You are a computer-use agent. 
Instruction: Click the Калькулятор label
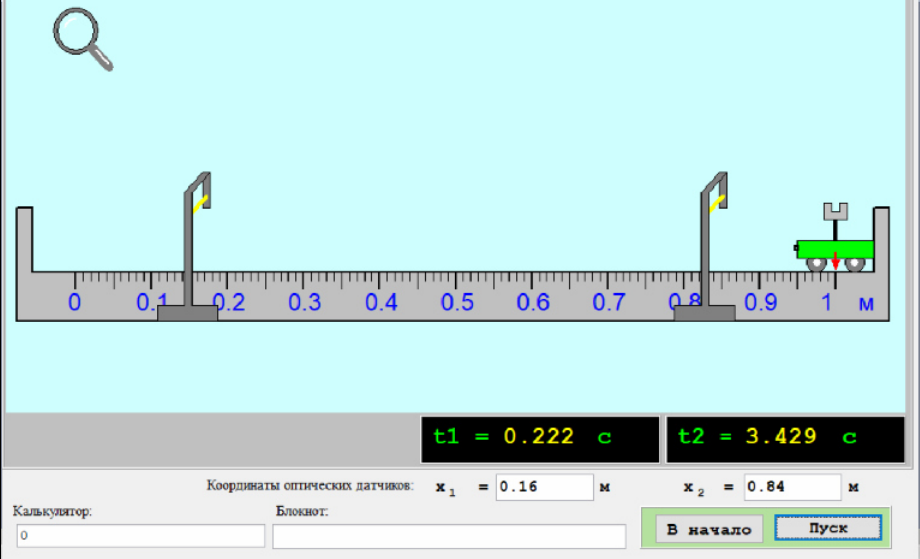coord(52,511)
